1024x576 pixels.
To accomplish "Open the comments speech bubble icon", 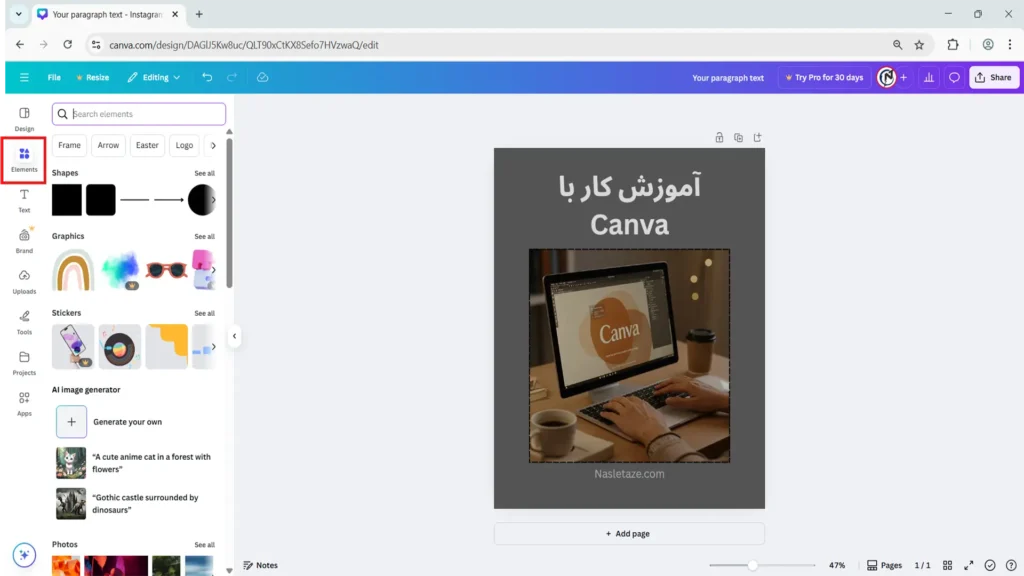I will (954, 77).
